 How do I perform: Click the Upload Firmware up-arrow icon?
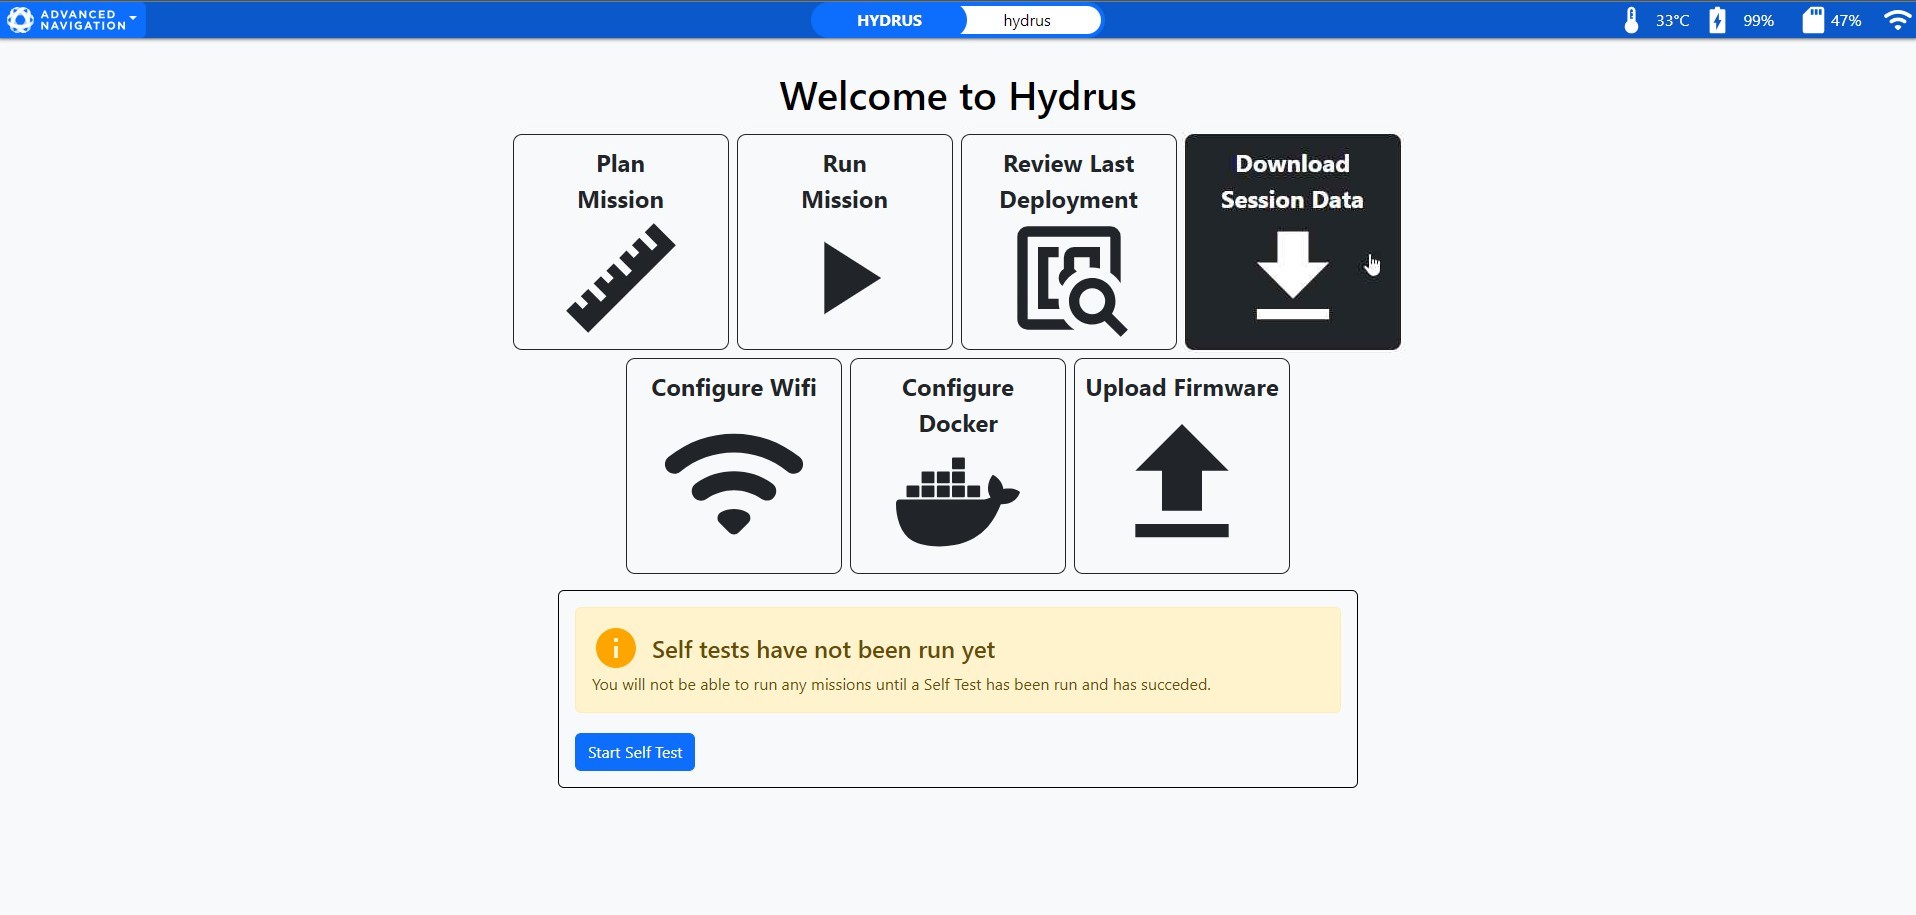[x=1181, y=481]
